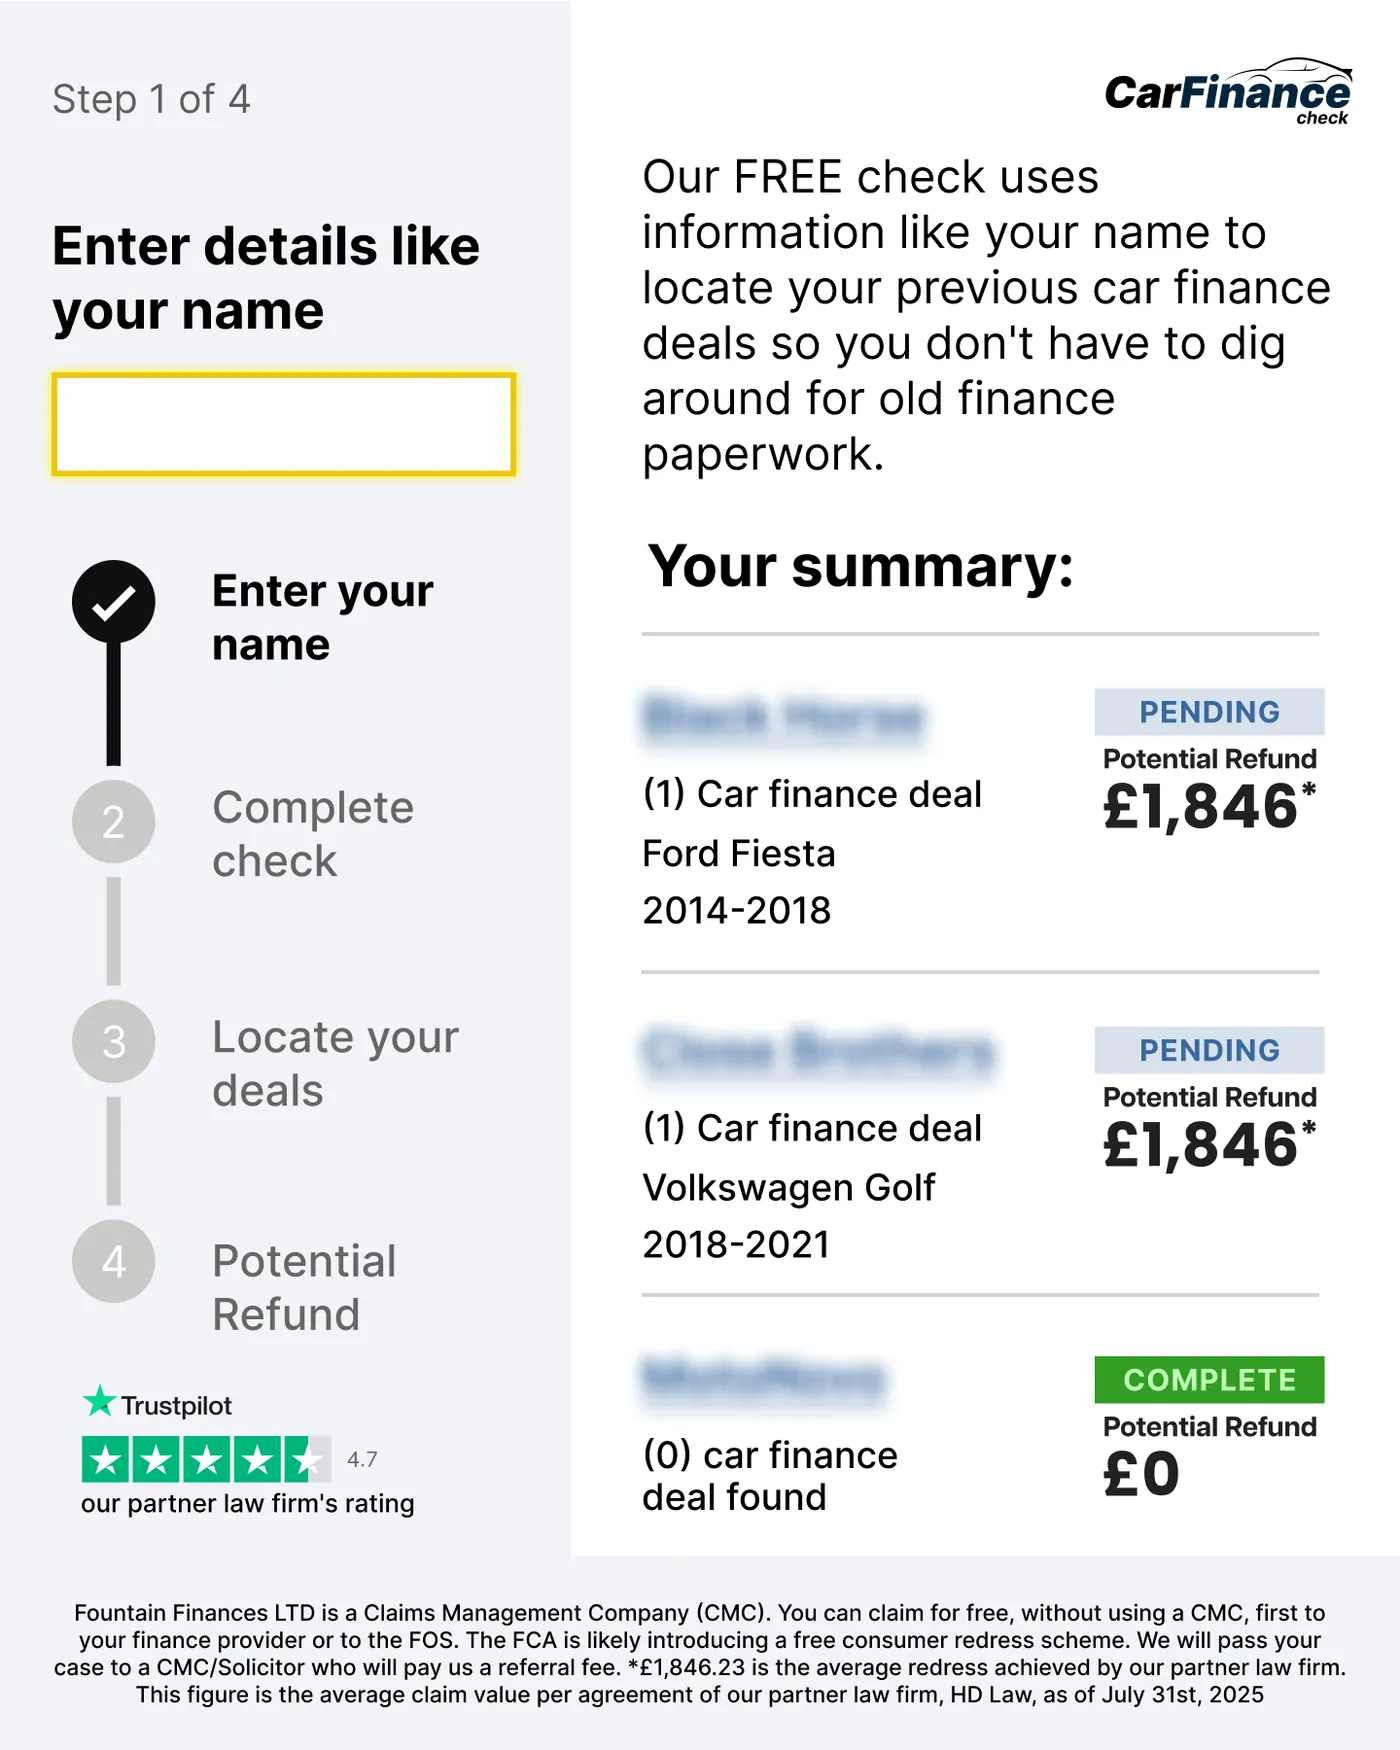Image resolution: width=1400 pixels, height=1750 pixels.
Task: Click the blurred lender name above Ford Fiesta
Action: [x=784, y=717]
